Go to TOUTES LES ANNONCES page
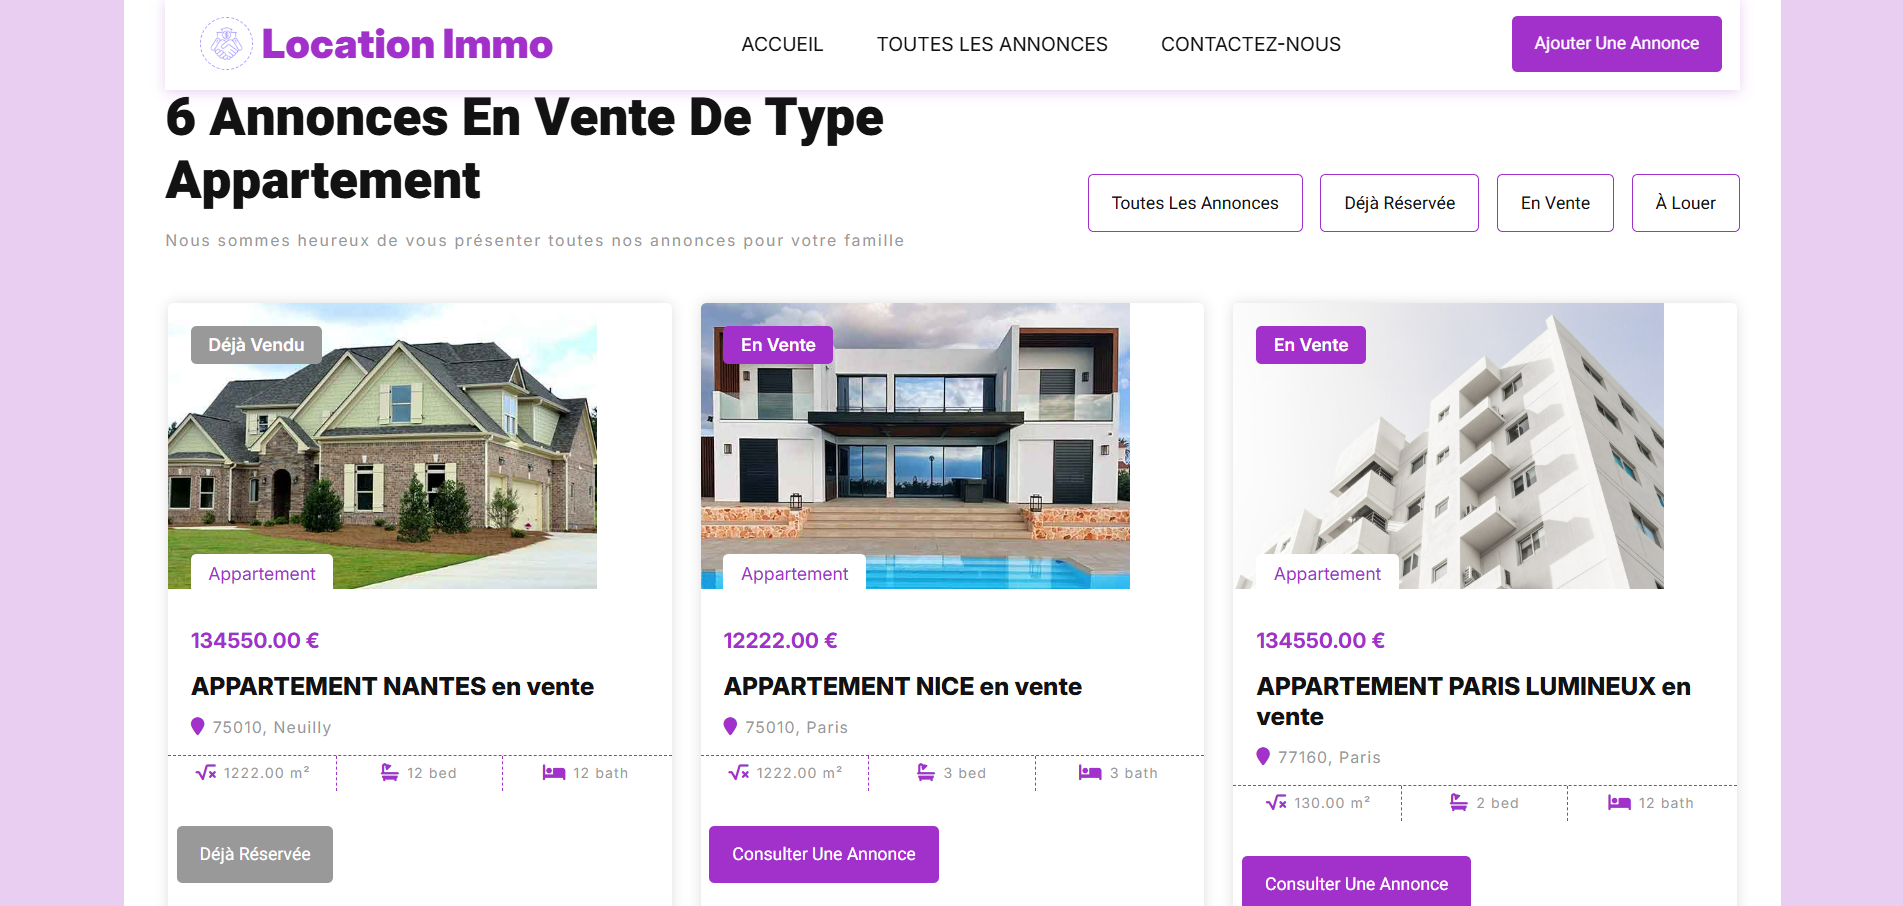1903x906 pixels. coord(992,44)
